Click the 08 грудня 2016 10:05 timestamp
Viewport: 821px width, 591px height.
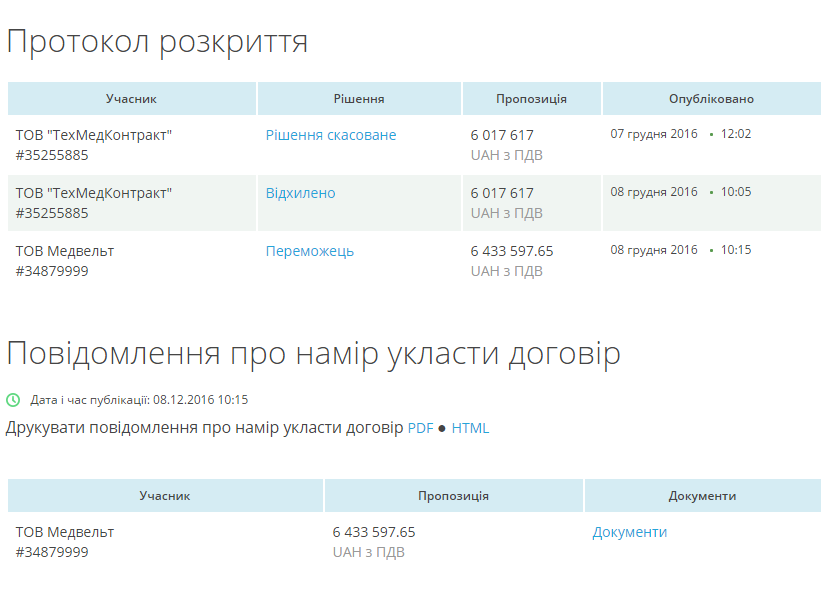tap(680, 192)
